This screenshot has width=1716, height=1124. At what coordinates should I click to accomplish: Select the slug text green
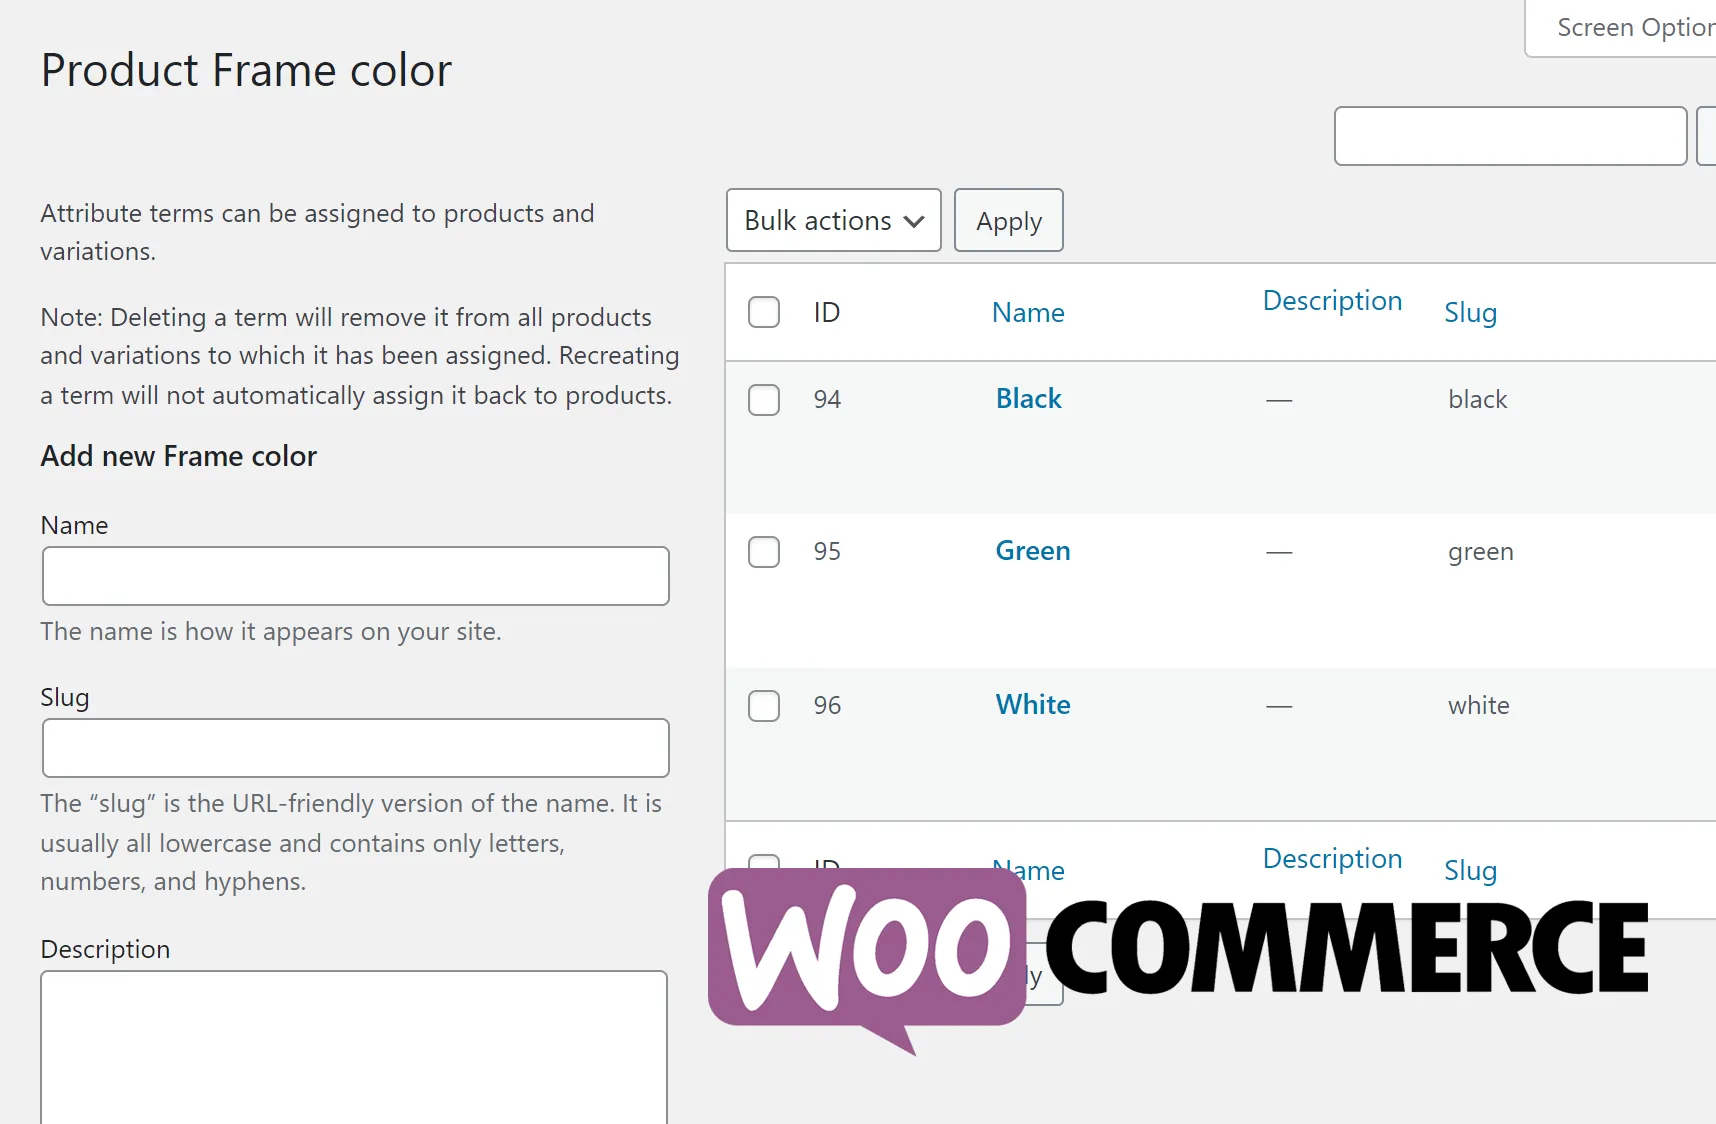1480,553
